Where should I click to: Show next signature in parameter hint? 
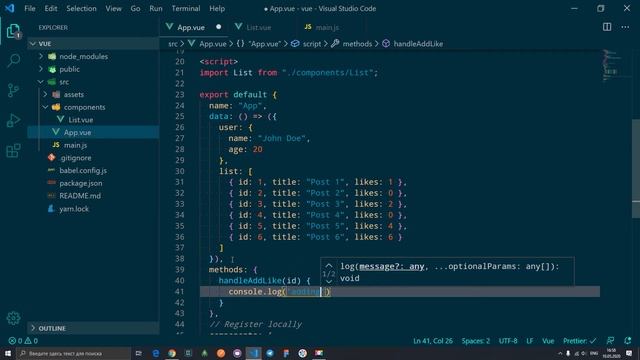point(329,281)
